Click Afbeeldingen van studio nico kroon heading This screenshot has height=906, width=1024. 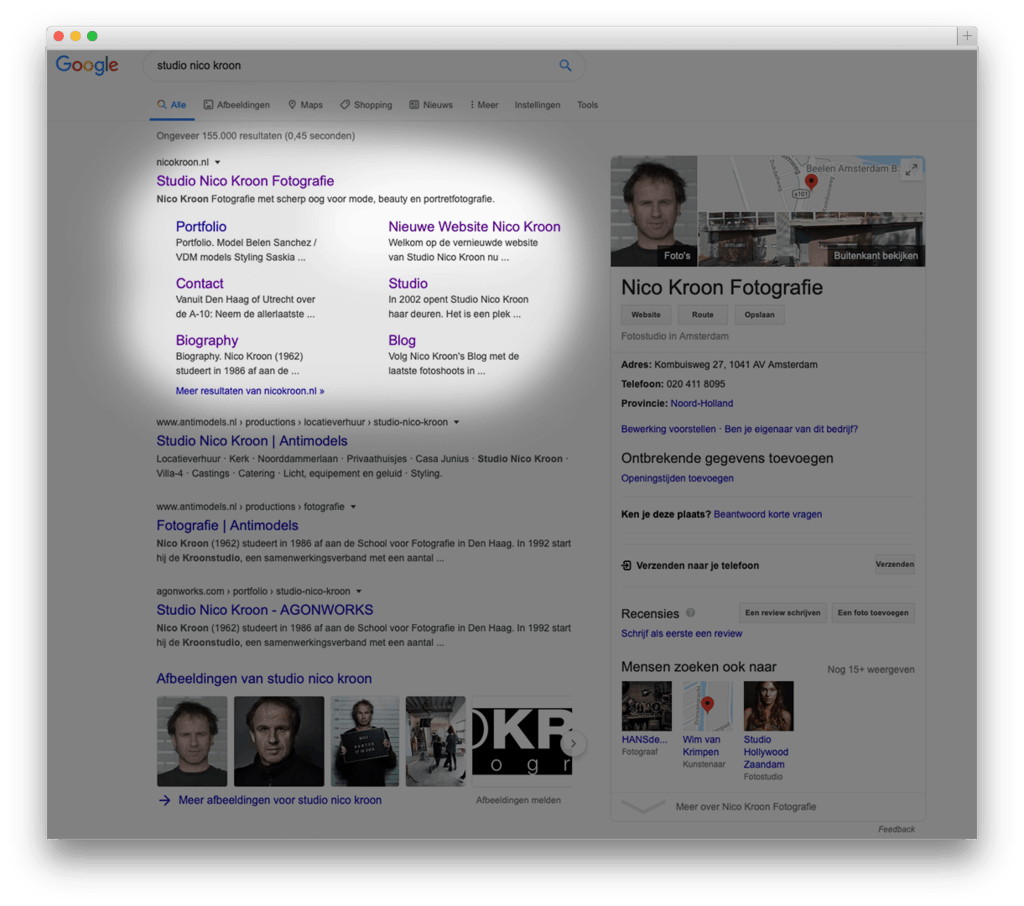pyautogui.click(x=264, y=679)
